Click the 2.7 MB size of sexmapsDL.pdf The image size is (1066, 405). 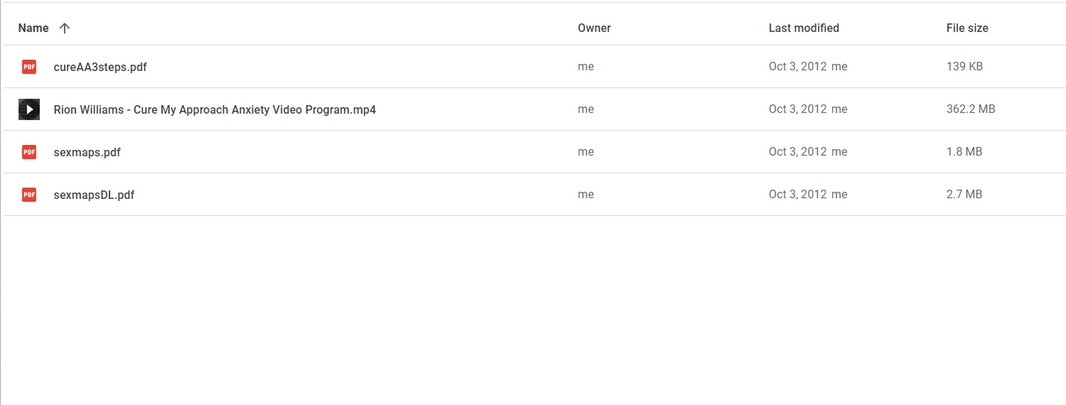coord(964,194)
